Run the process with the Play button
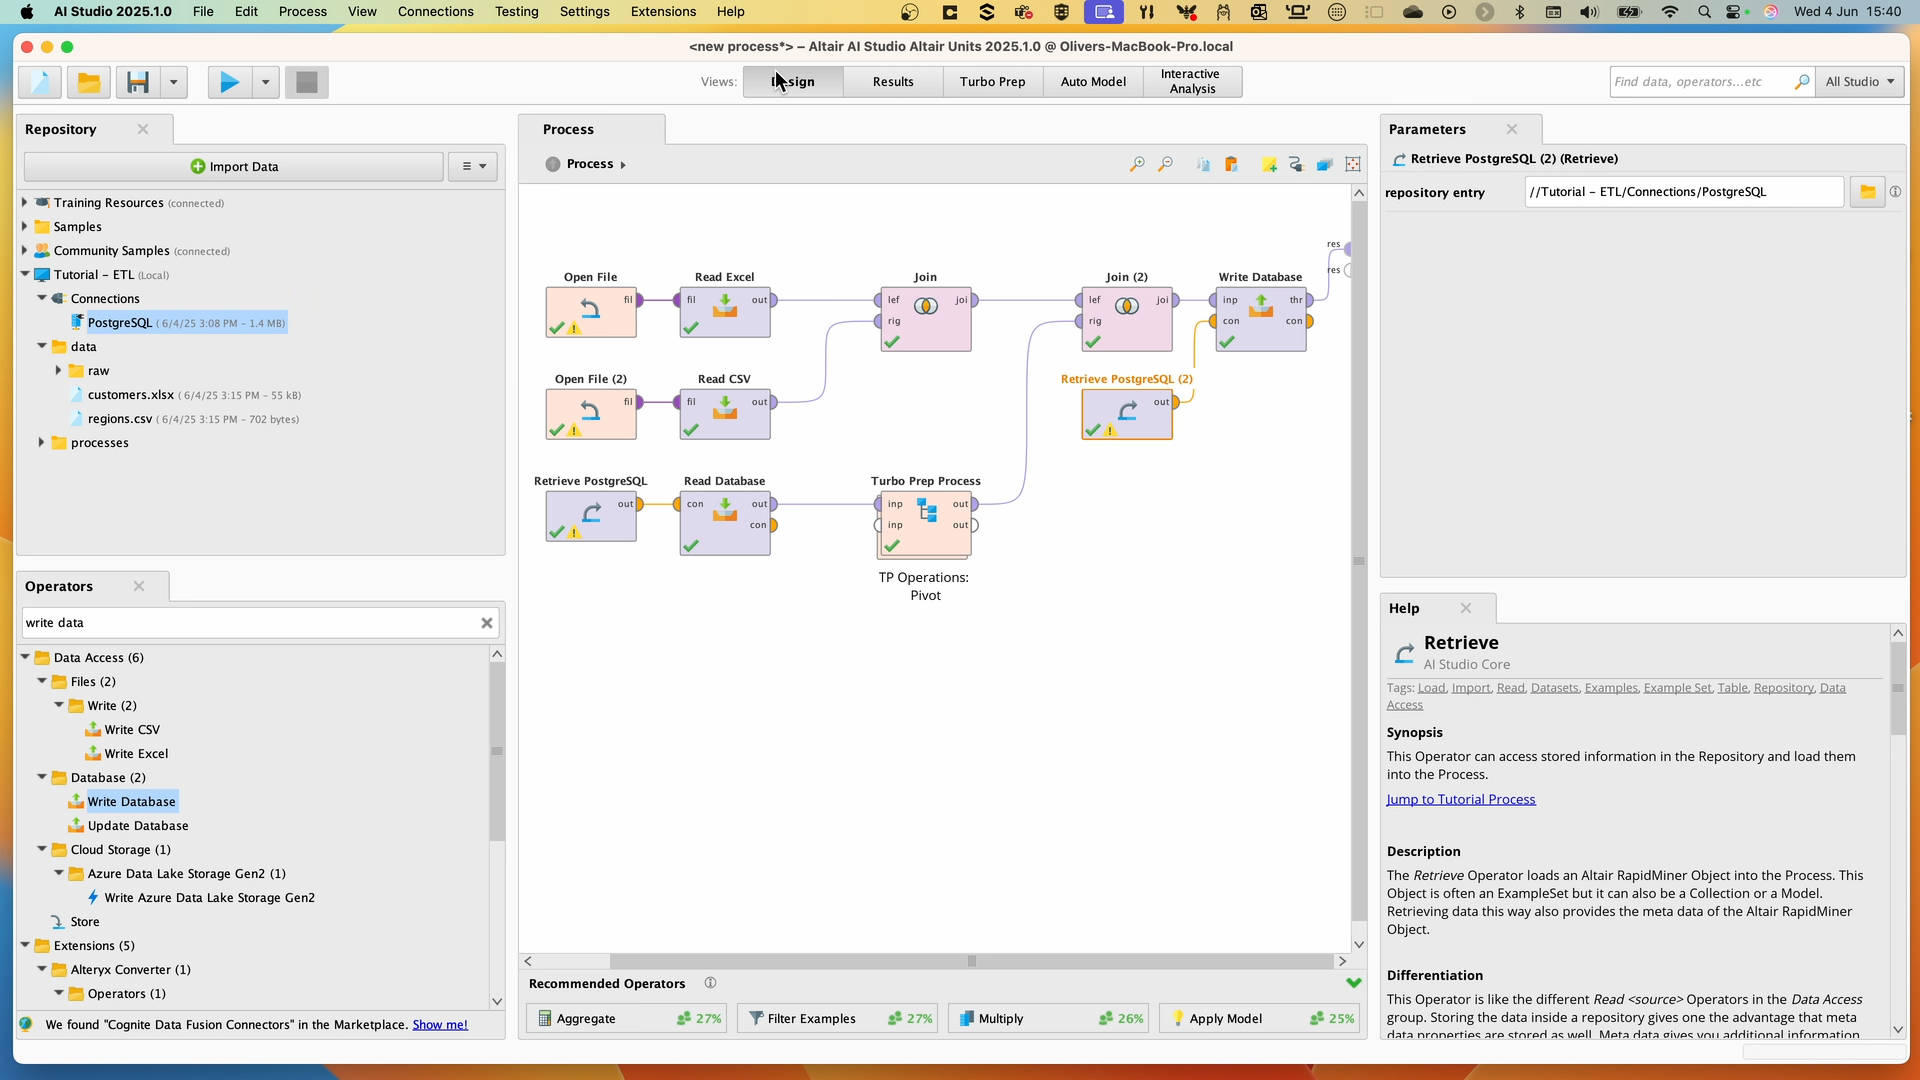The height and width of the screenshot is (1080, 1920). [228, 82]
